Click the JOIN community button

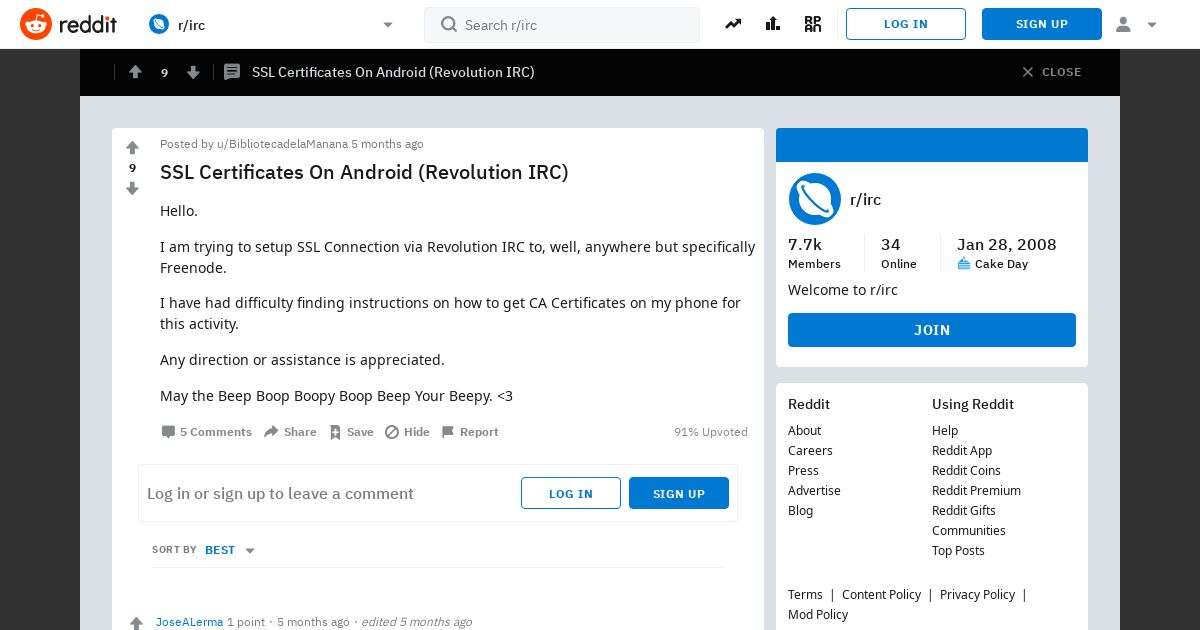click(932, 330)
